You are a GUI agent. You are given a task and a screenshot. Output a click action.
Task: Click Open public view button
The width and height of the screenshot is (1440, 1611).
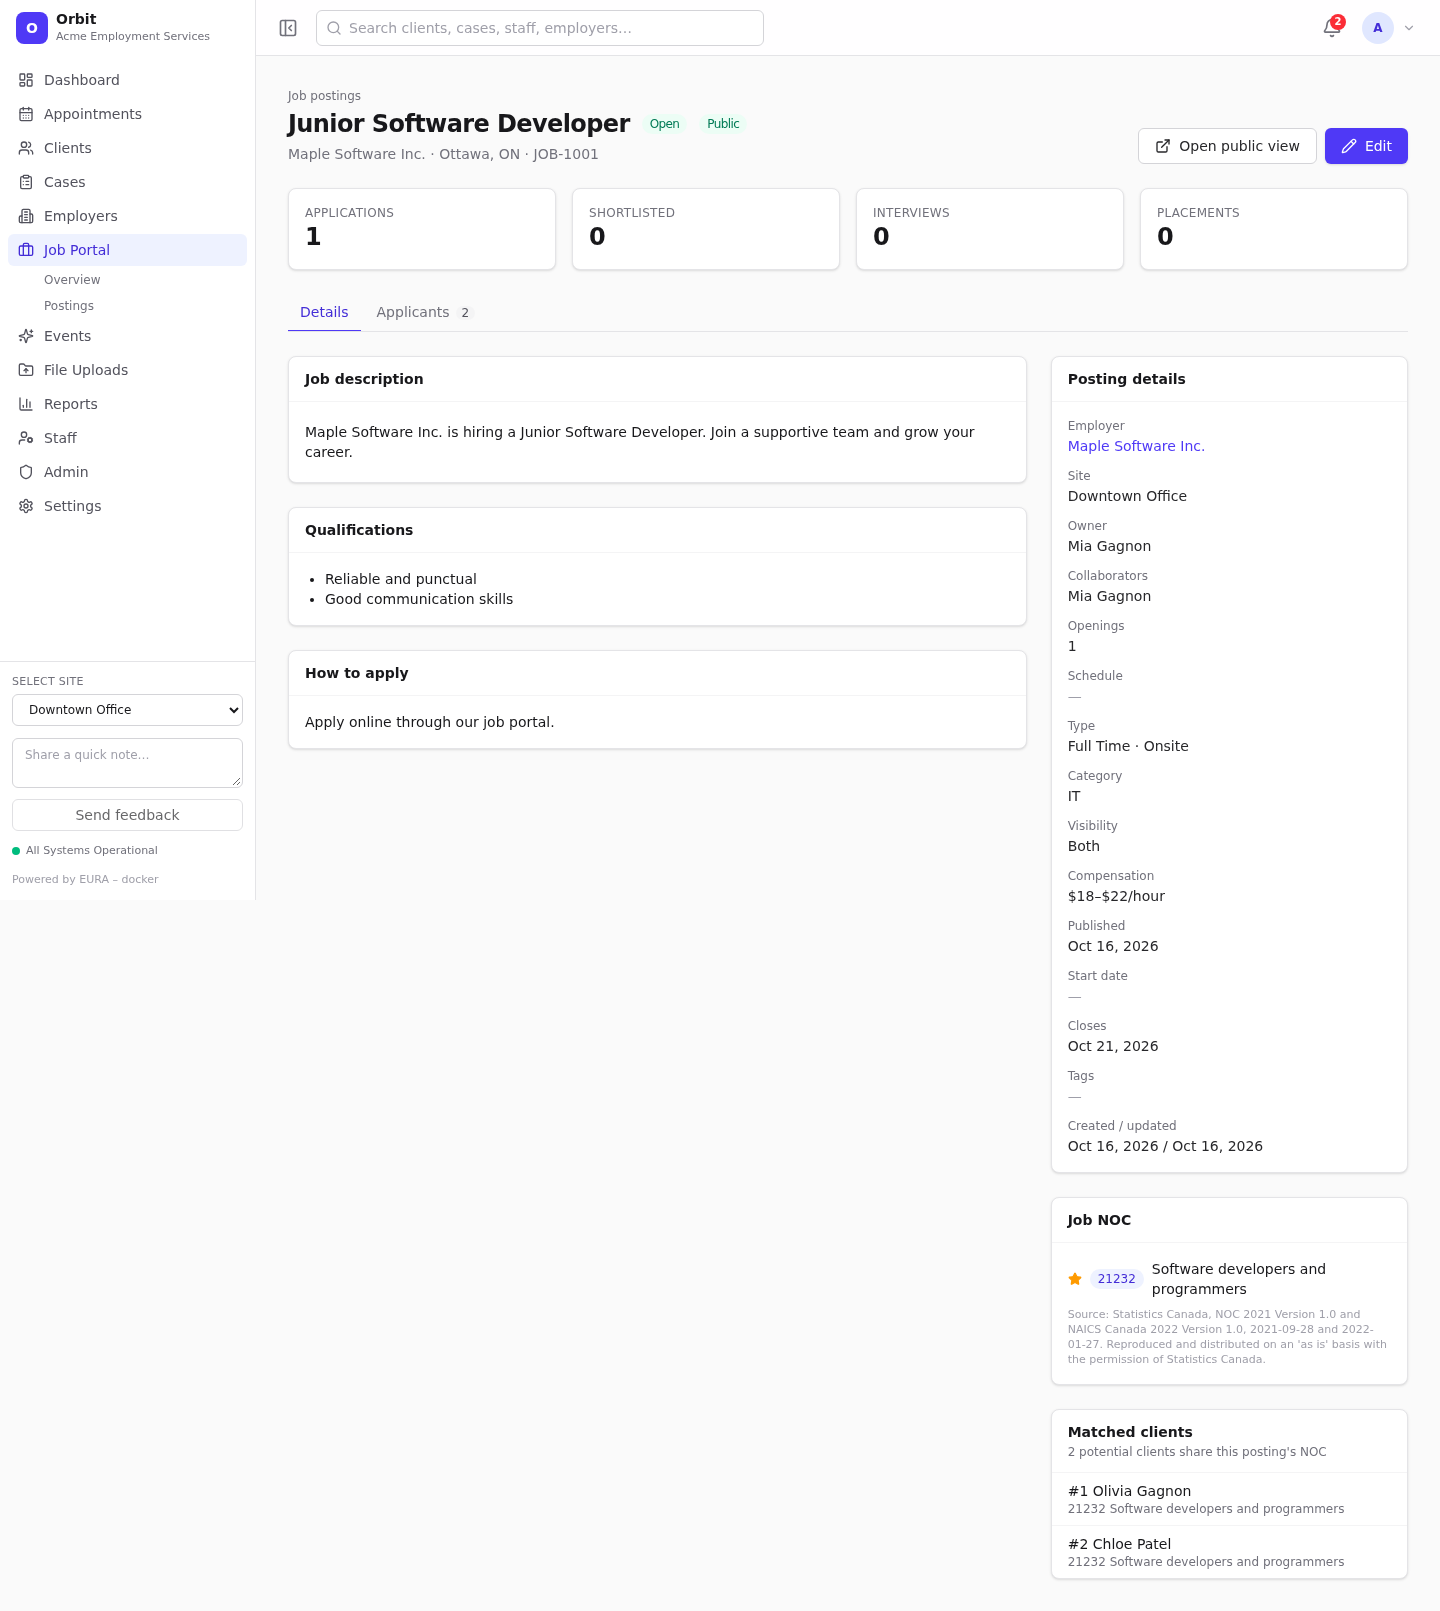tap(1227, 146)
